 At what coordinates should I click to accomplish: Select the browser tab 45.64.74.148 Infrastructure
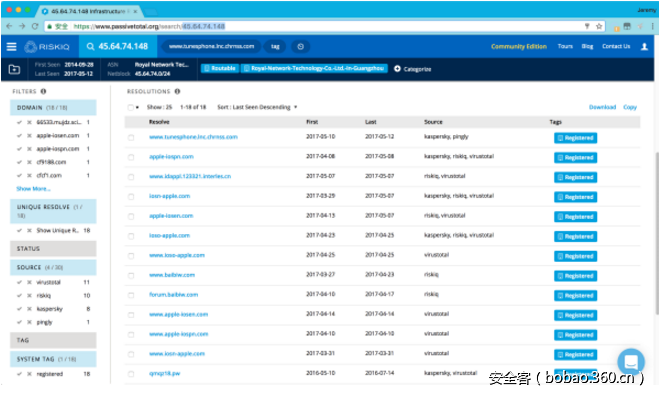89,11
